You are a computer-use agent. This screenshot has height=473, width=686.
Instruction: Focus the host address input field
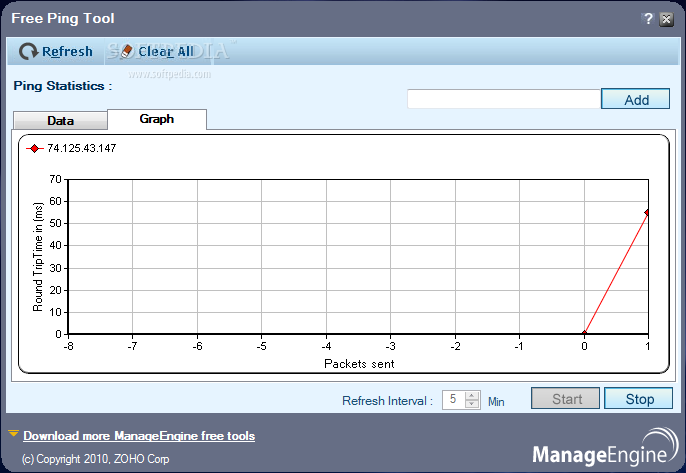pos(504,99)
